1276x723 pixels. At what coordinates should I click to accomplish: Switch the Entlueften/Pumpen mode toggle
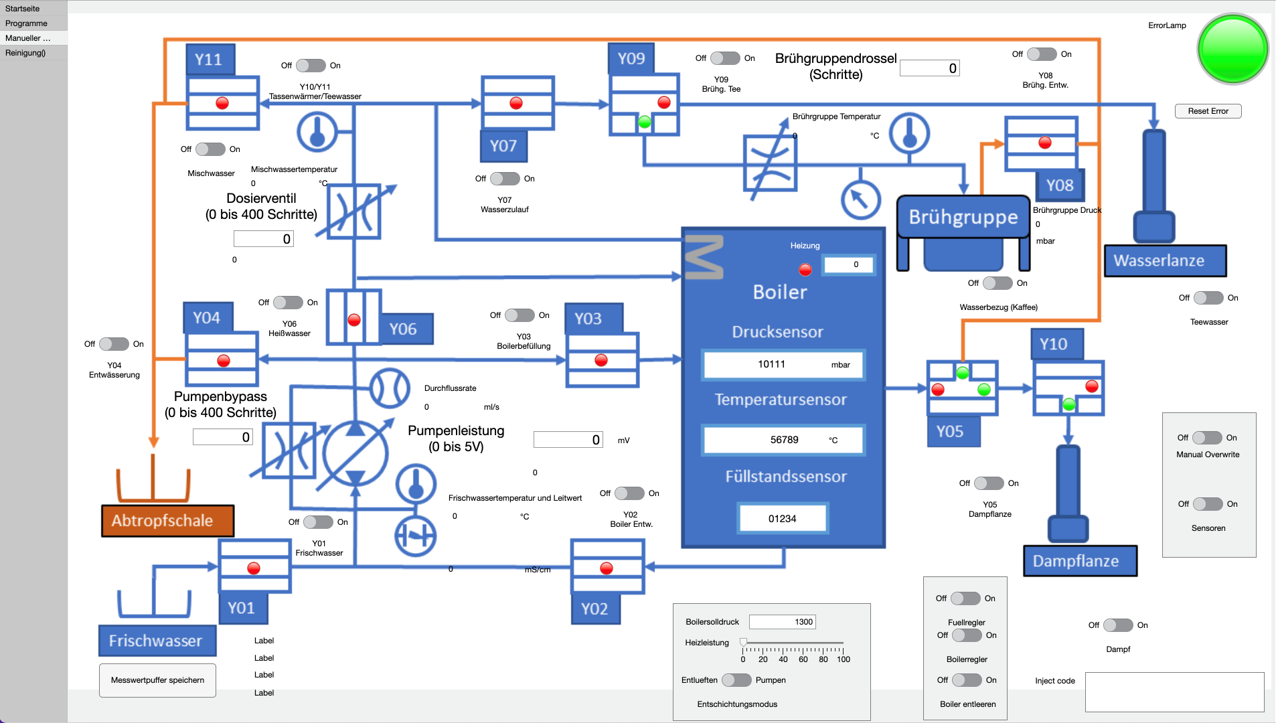[x=736, y=680]
